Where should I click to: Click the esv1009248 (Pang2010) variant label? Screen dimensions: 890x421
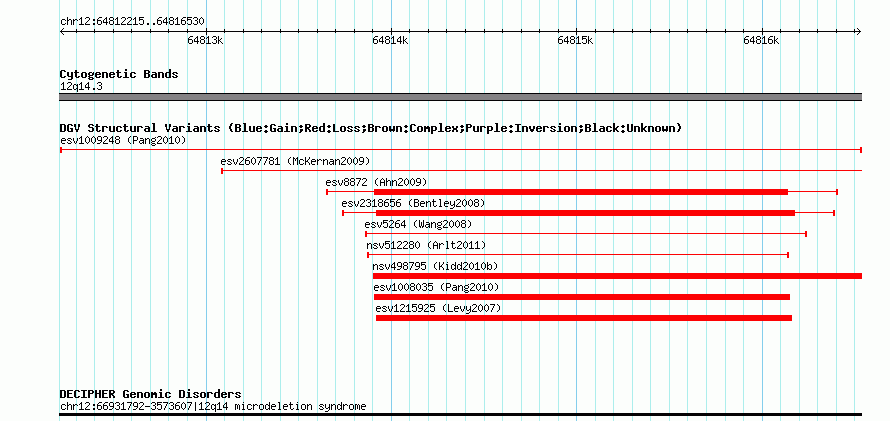tap(123, 140)
